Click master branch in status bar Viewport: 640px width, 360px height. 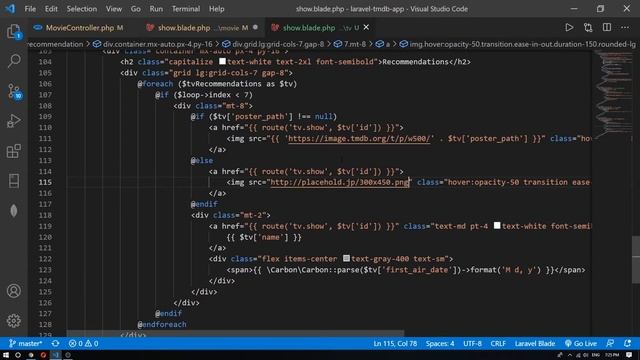point(25,343)
